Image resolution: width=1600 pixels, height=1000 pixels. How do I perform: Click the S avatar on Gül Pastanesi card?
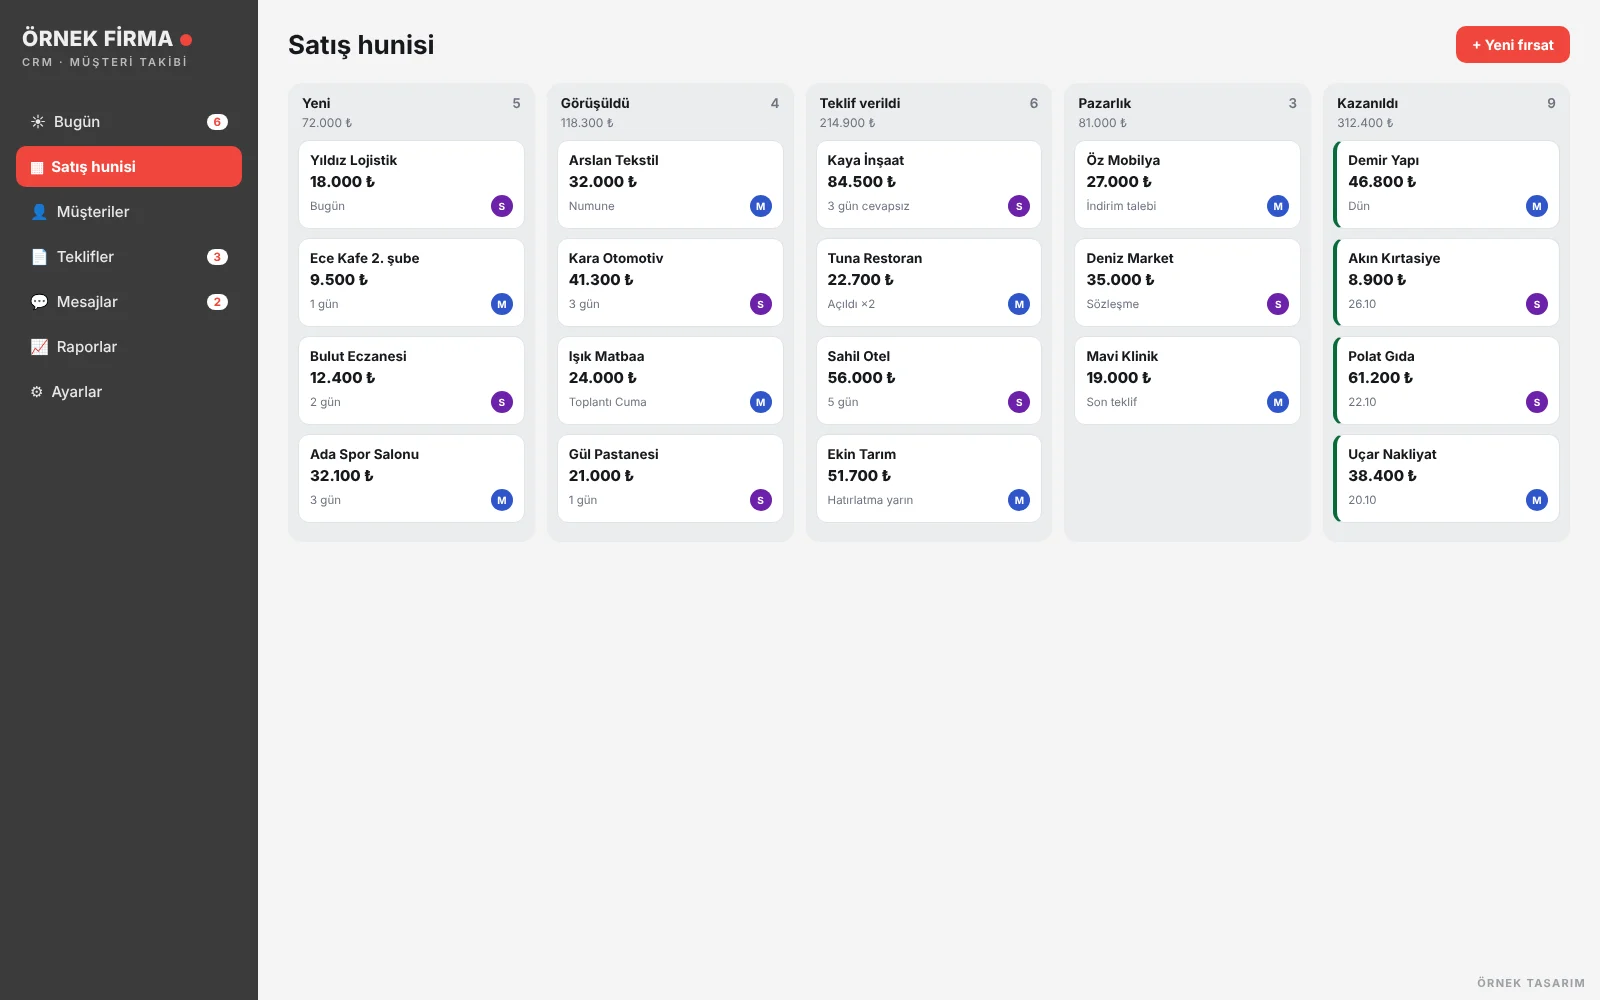(761, 500)
